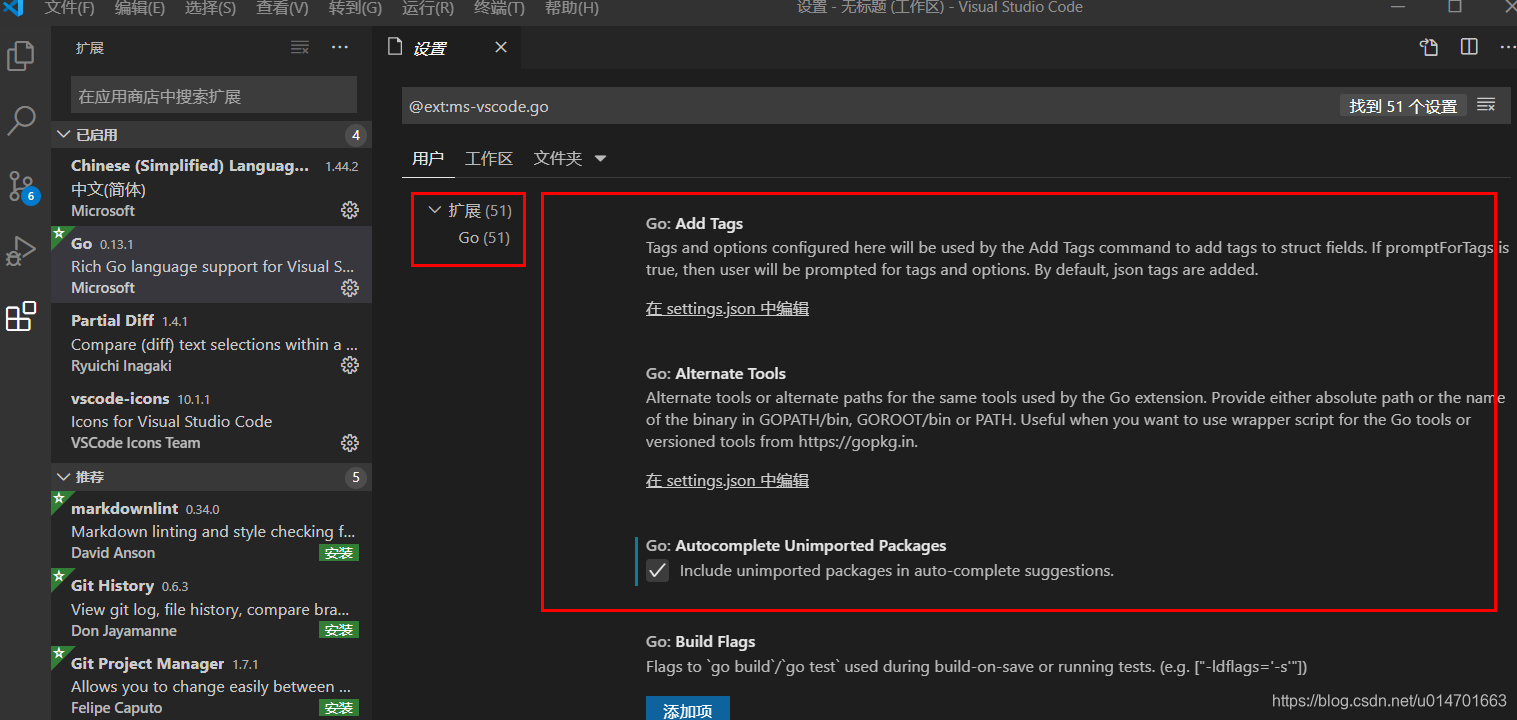The width and height of the screenshot is (1517, 720).
Task: Edit Alternate Tools in settings.json link
Action: click(727, 481)
